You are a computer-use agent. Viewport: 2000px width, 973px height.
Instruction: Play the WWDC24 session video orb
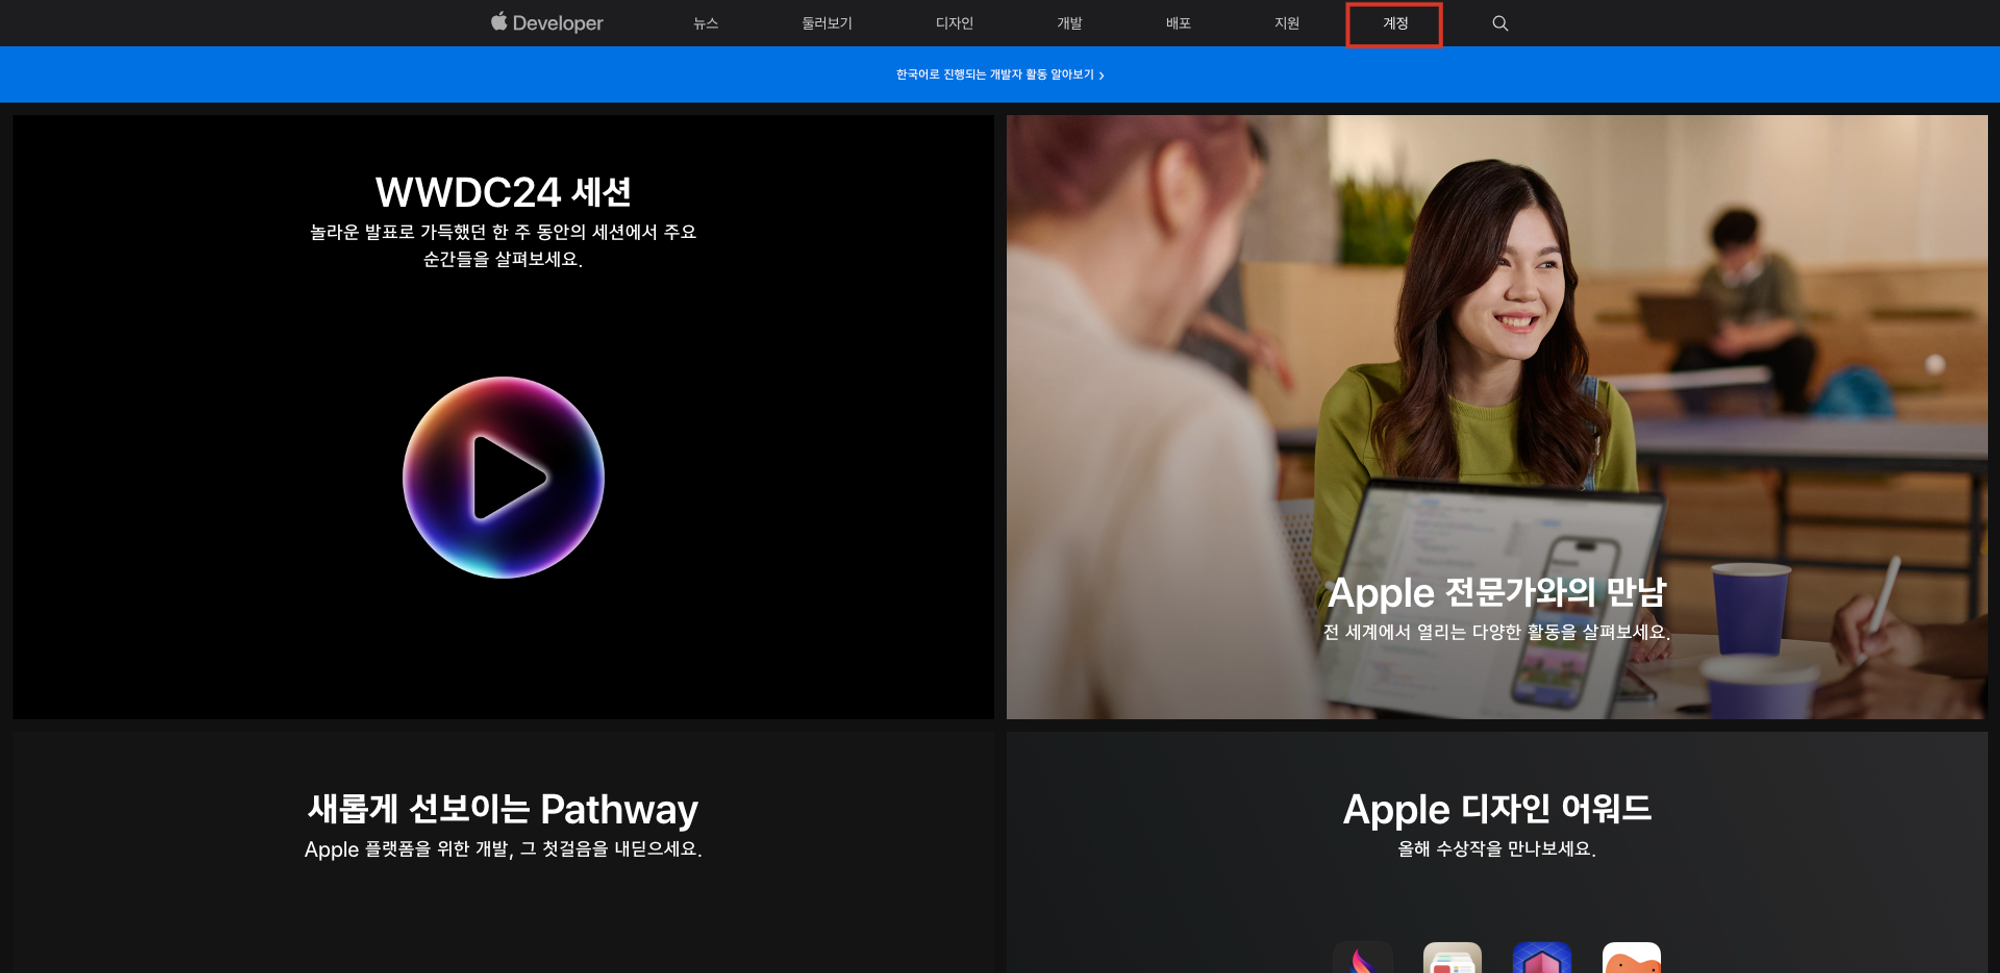pyautogui.click(x=503, y=477)
